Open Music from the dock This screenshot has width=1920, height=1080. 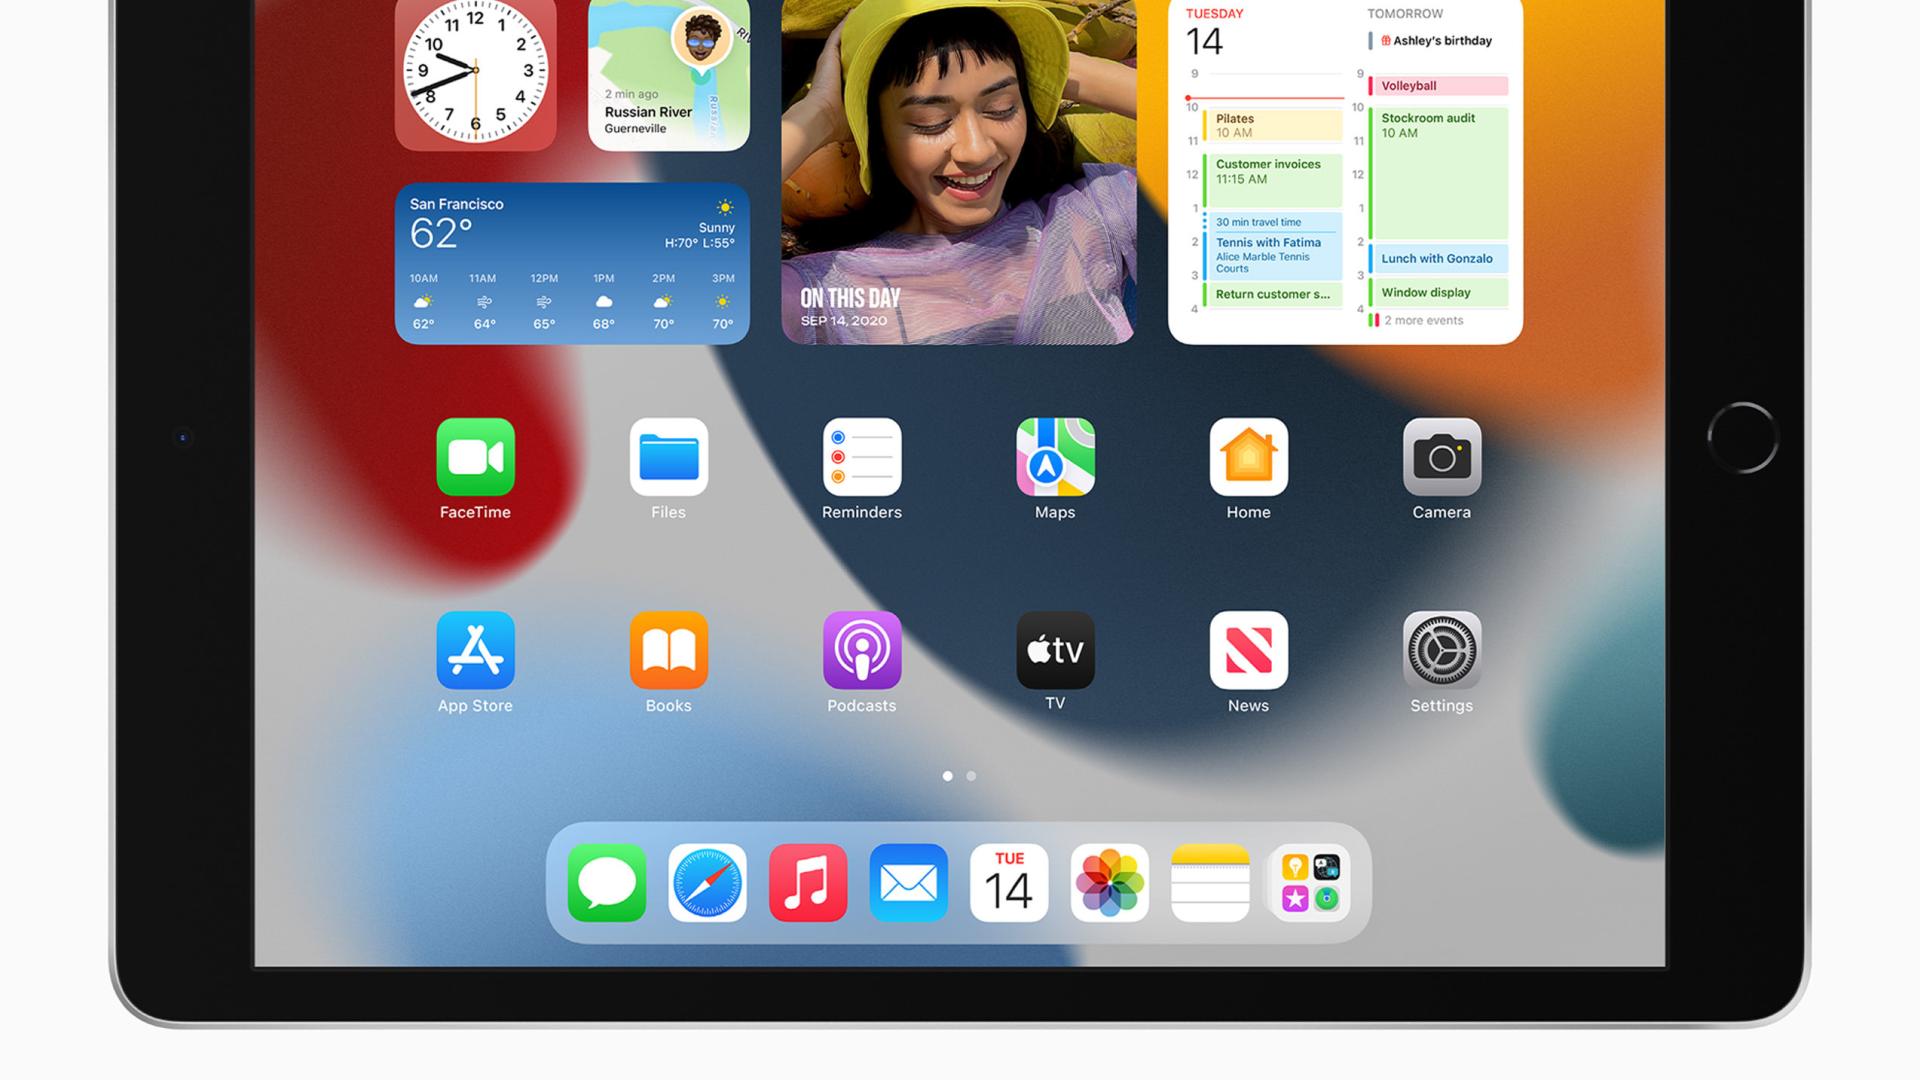coord(808,883)
